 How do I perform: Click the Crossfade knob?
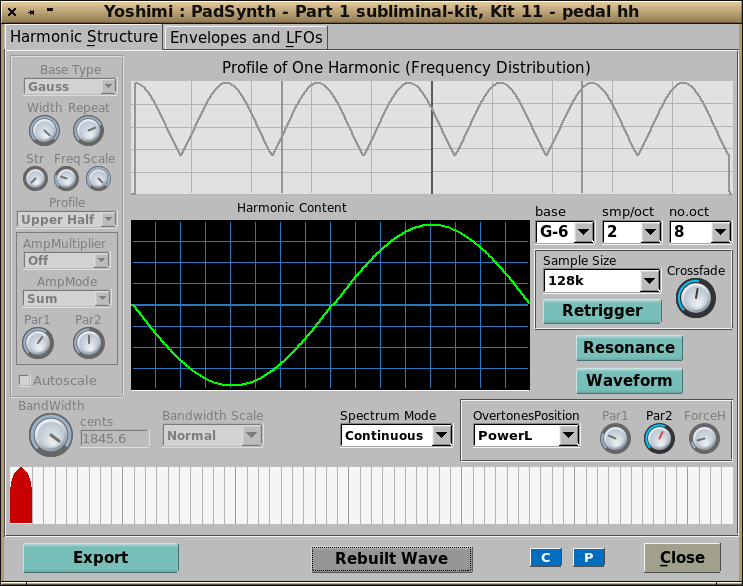695,298
